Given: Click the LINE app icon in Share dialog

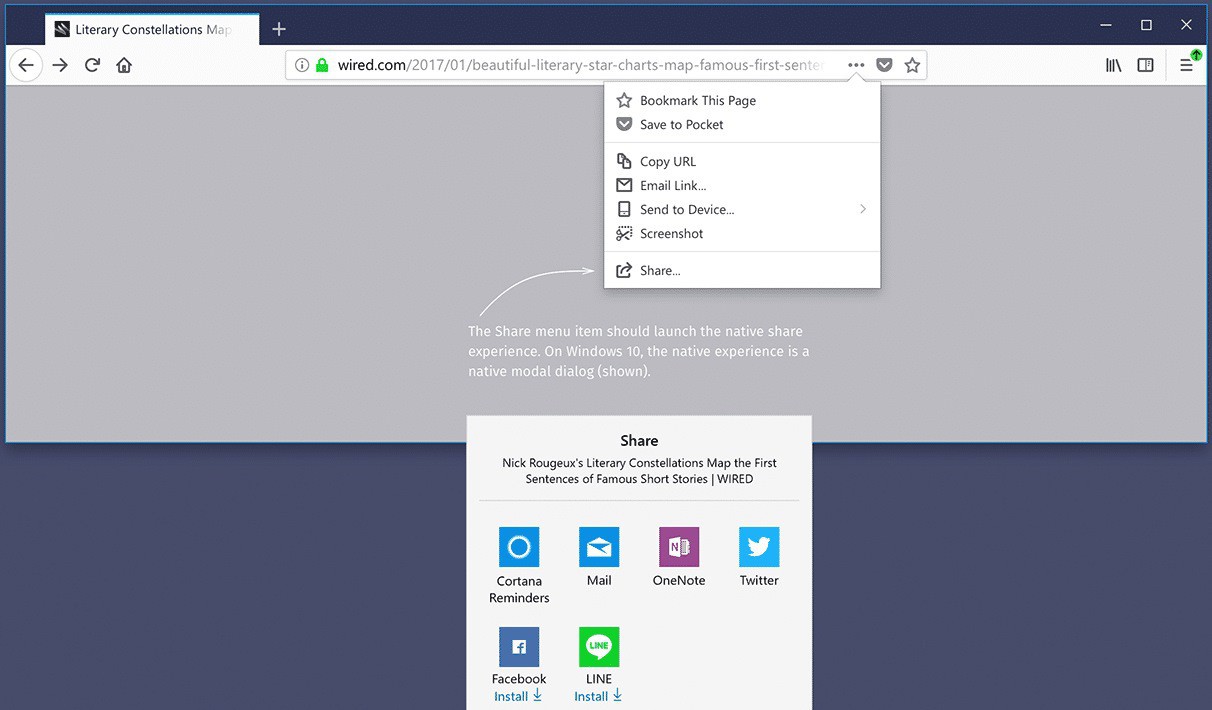Looking at the screenshot, I should (x=599, y=647).
